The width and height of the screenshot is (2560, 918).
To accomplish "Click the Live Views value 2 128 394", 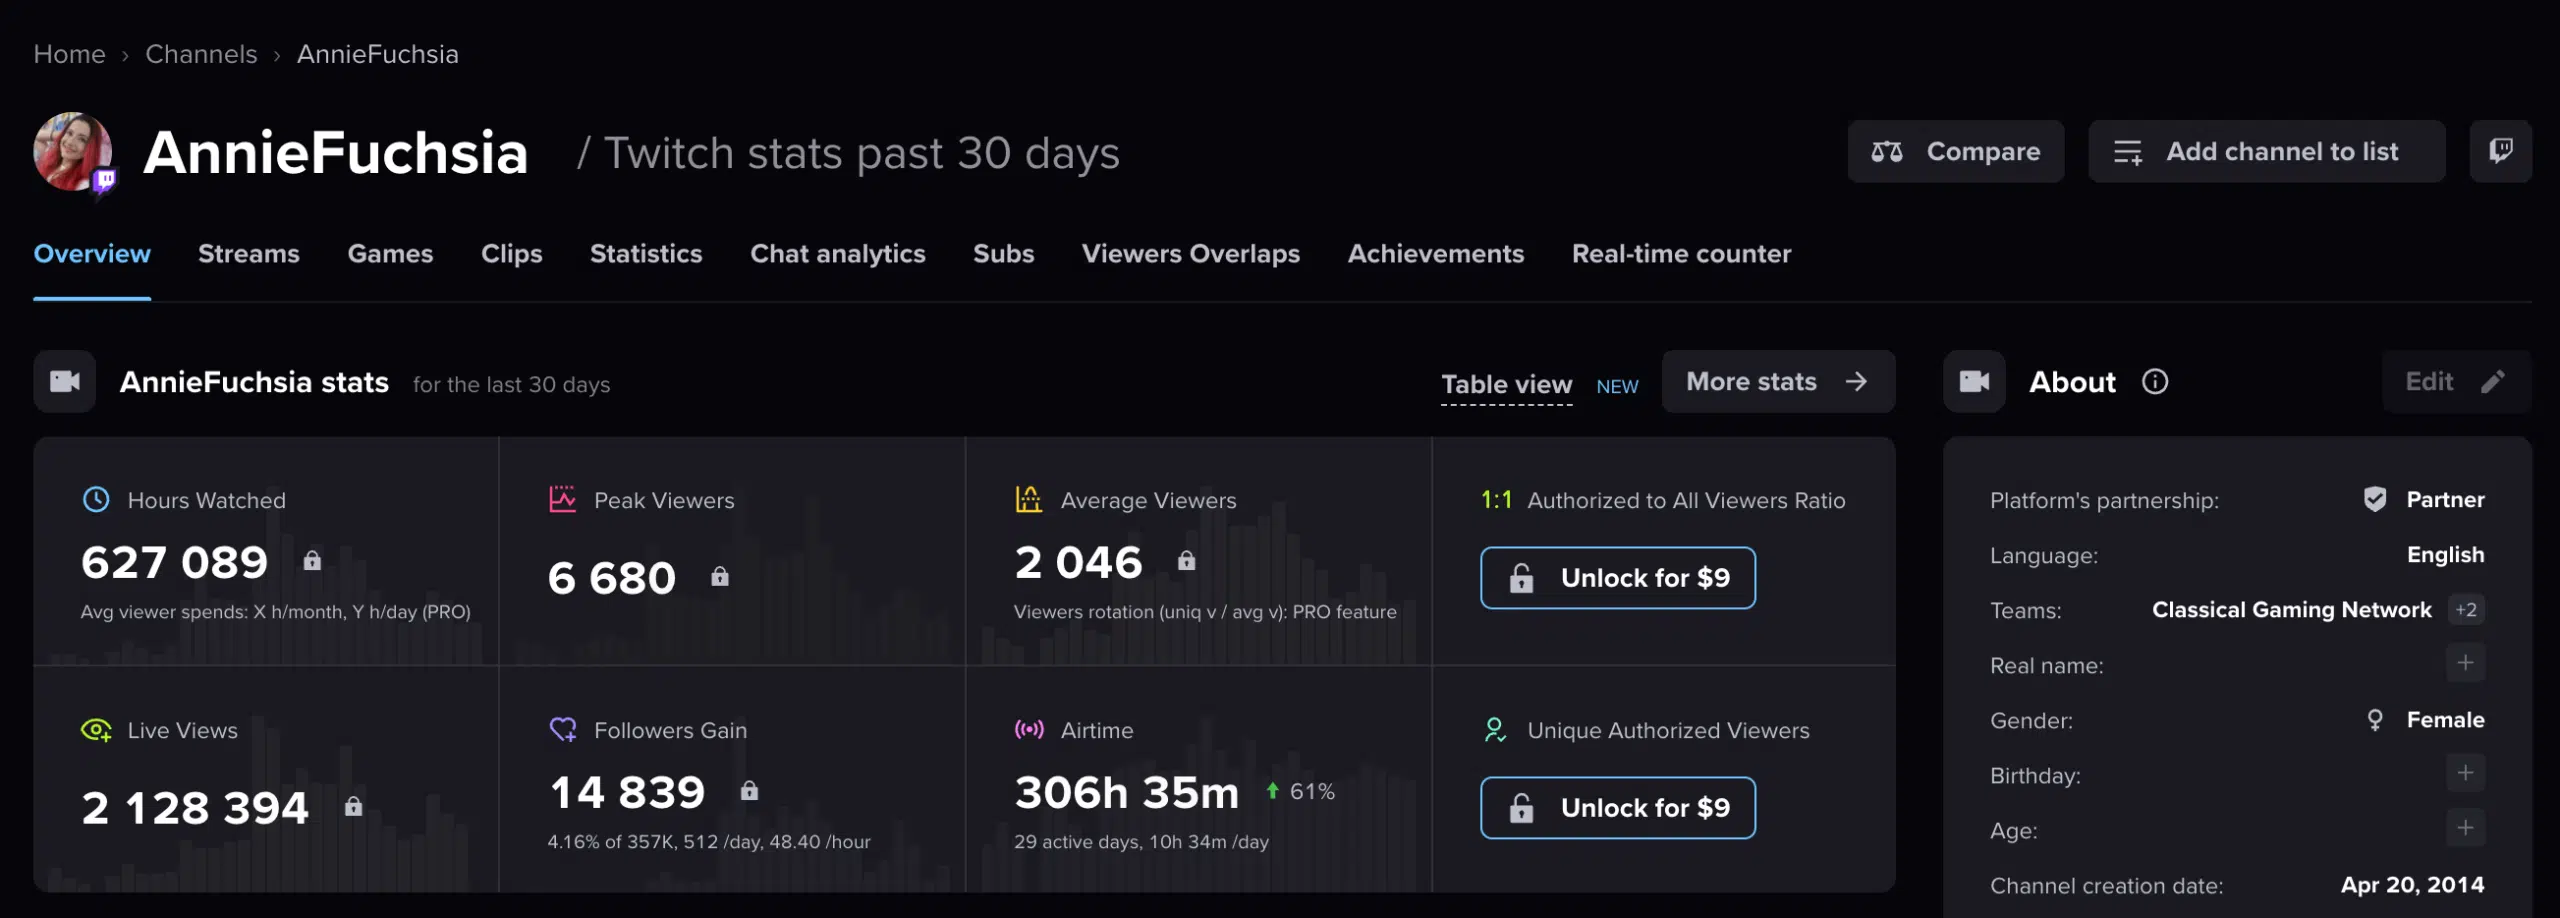I will 195,808.
